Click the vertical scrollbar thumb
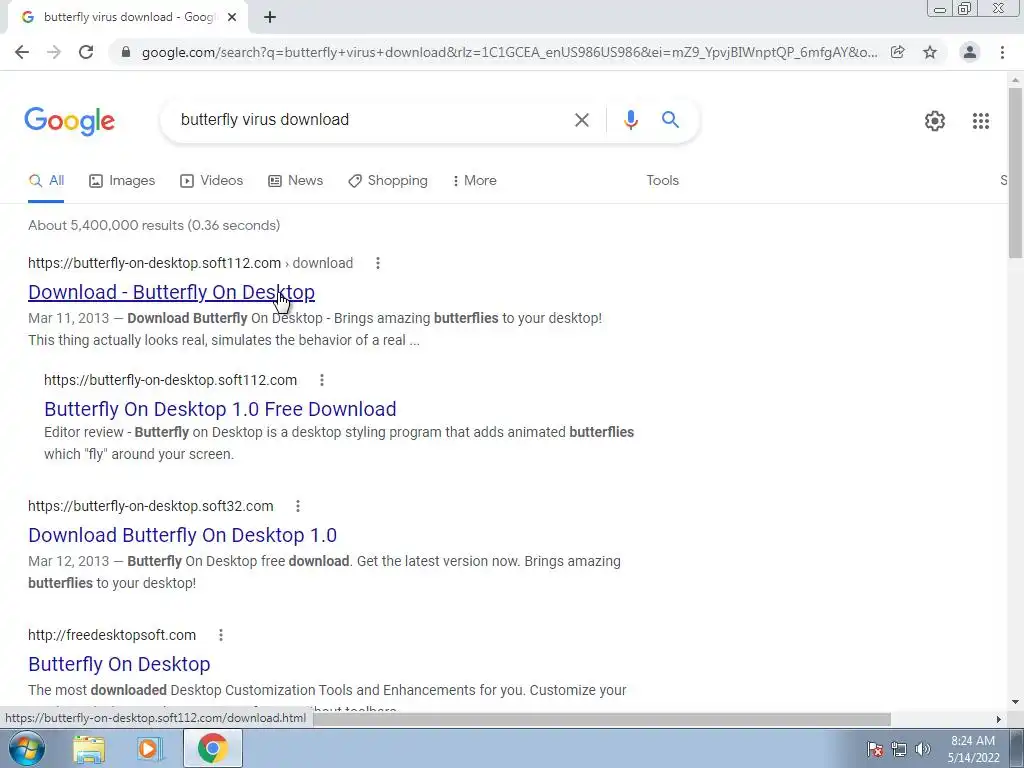 1015,172
